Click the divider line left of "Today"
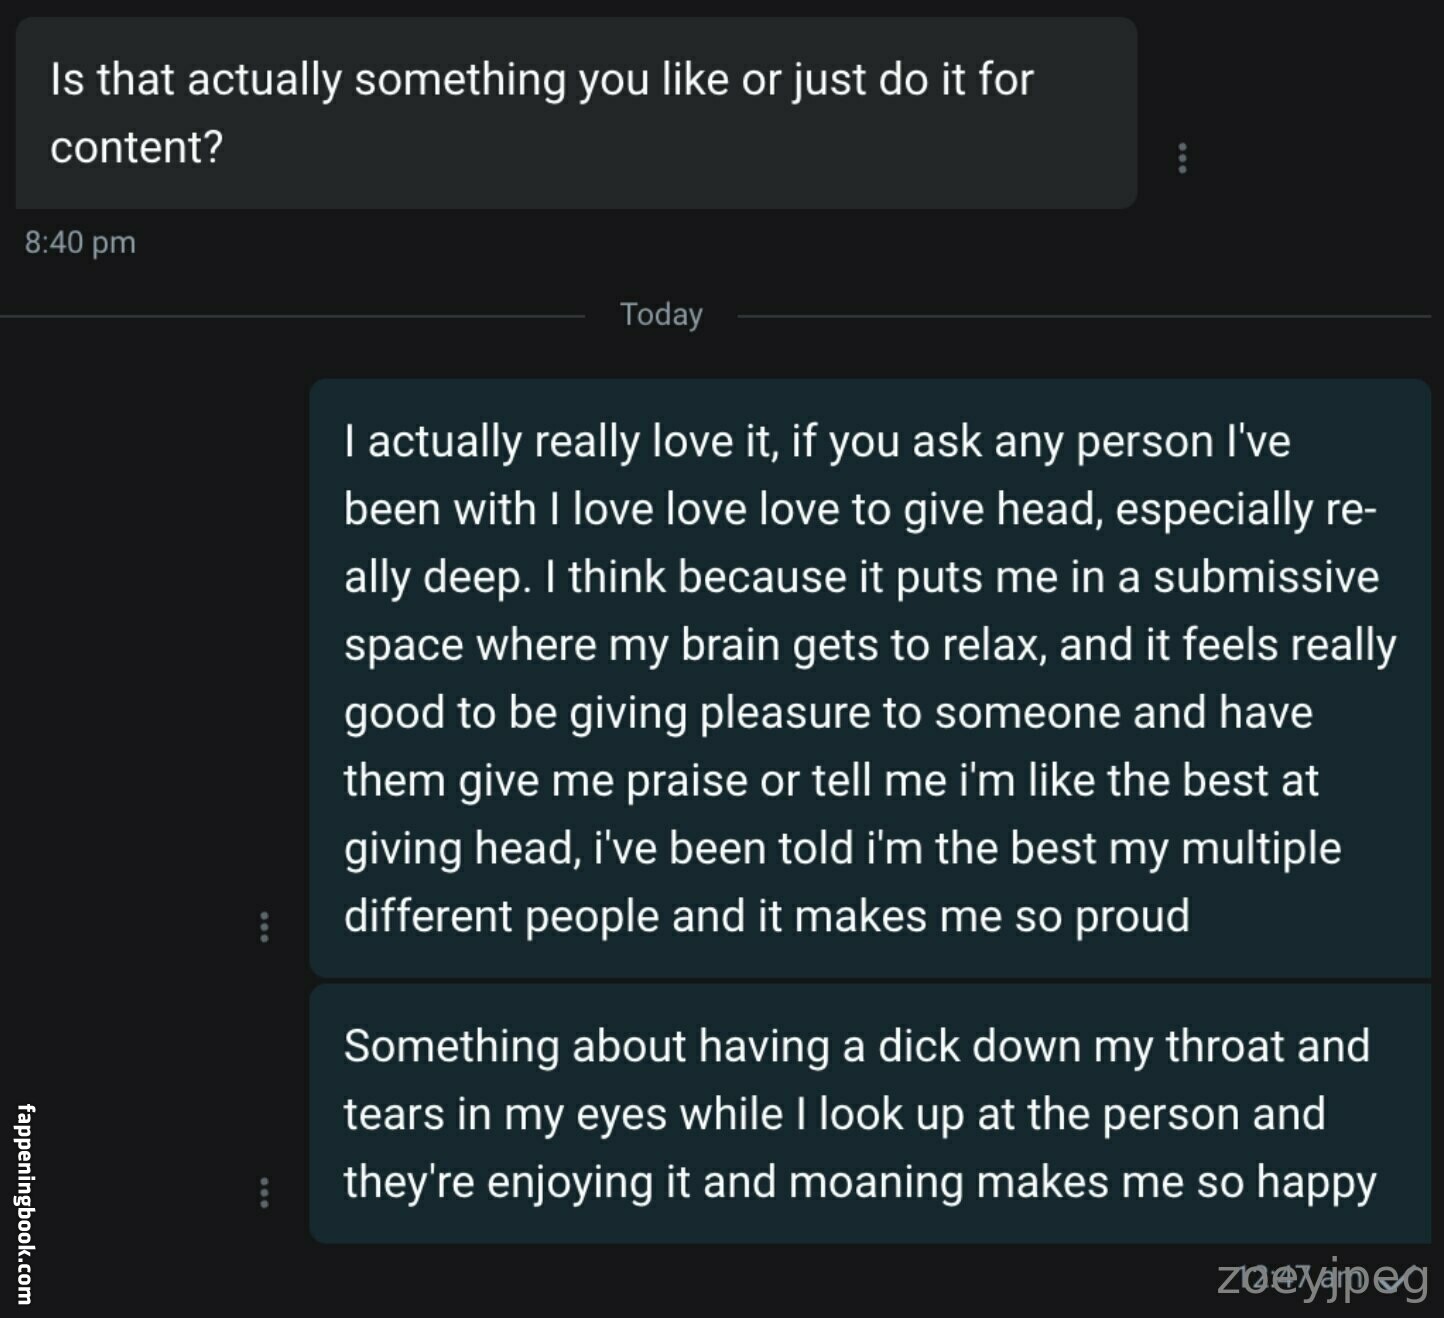This screenshot has height=1318, width=1444. (290, 316)
